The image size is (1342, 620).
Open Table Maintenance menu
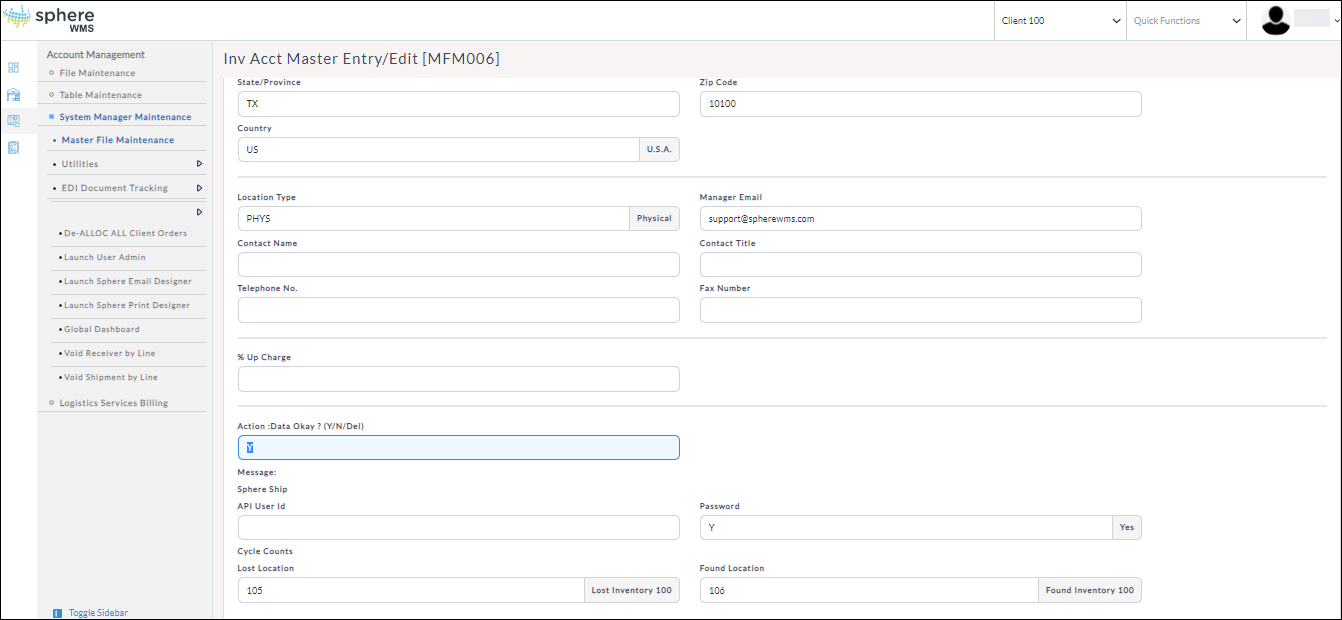pyautogui.click(x=100, y=95)
